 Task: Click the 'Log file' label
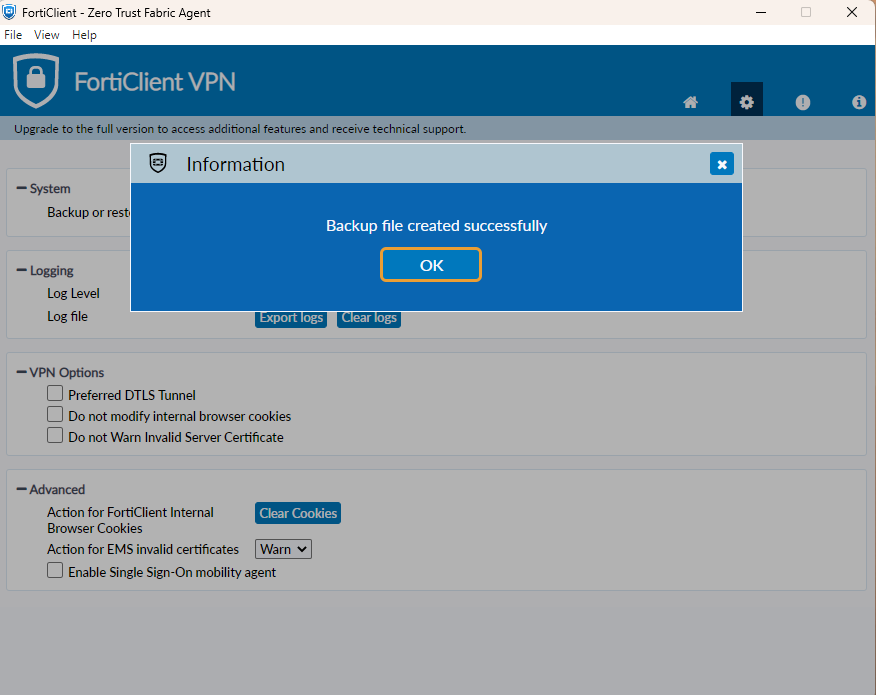[x=67, y=316]
